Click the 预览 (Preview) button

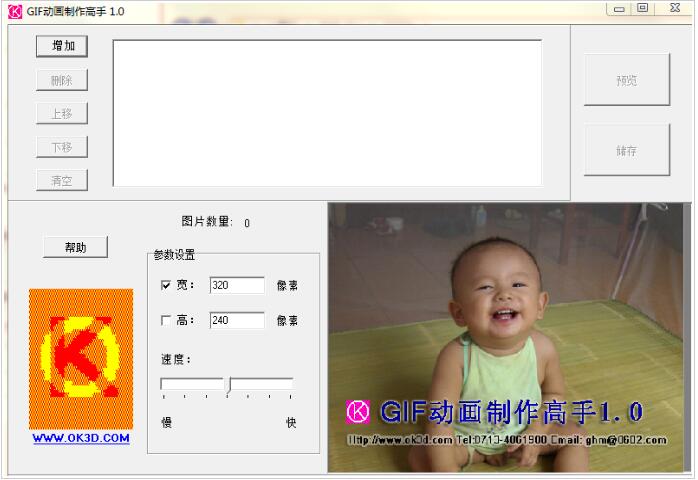click(x=627, y=80)
